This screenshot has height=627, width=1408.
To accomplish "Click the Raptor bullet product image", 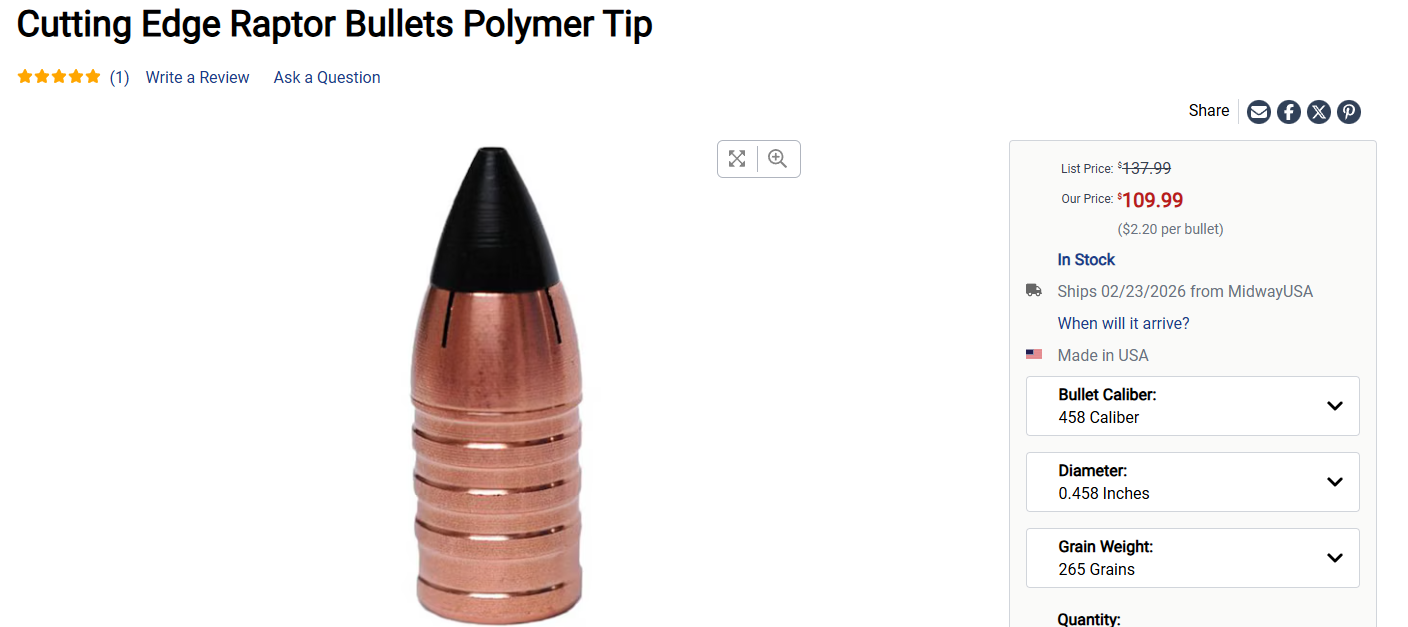I will click(499, 385).
